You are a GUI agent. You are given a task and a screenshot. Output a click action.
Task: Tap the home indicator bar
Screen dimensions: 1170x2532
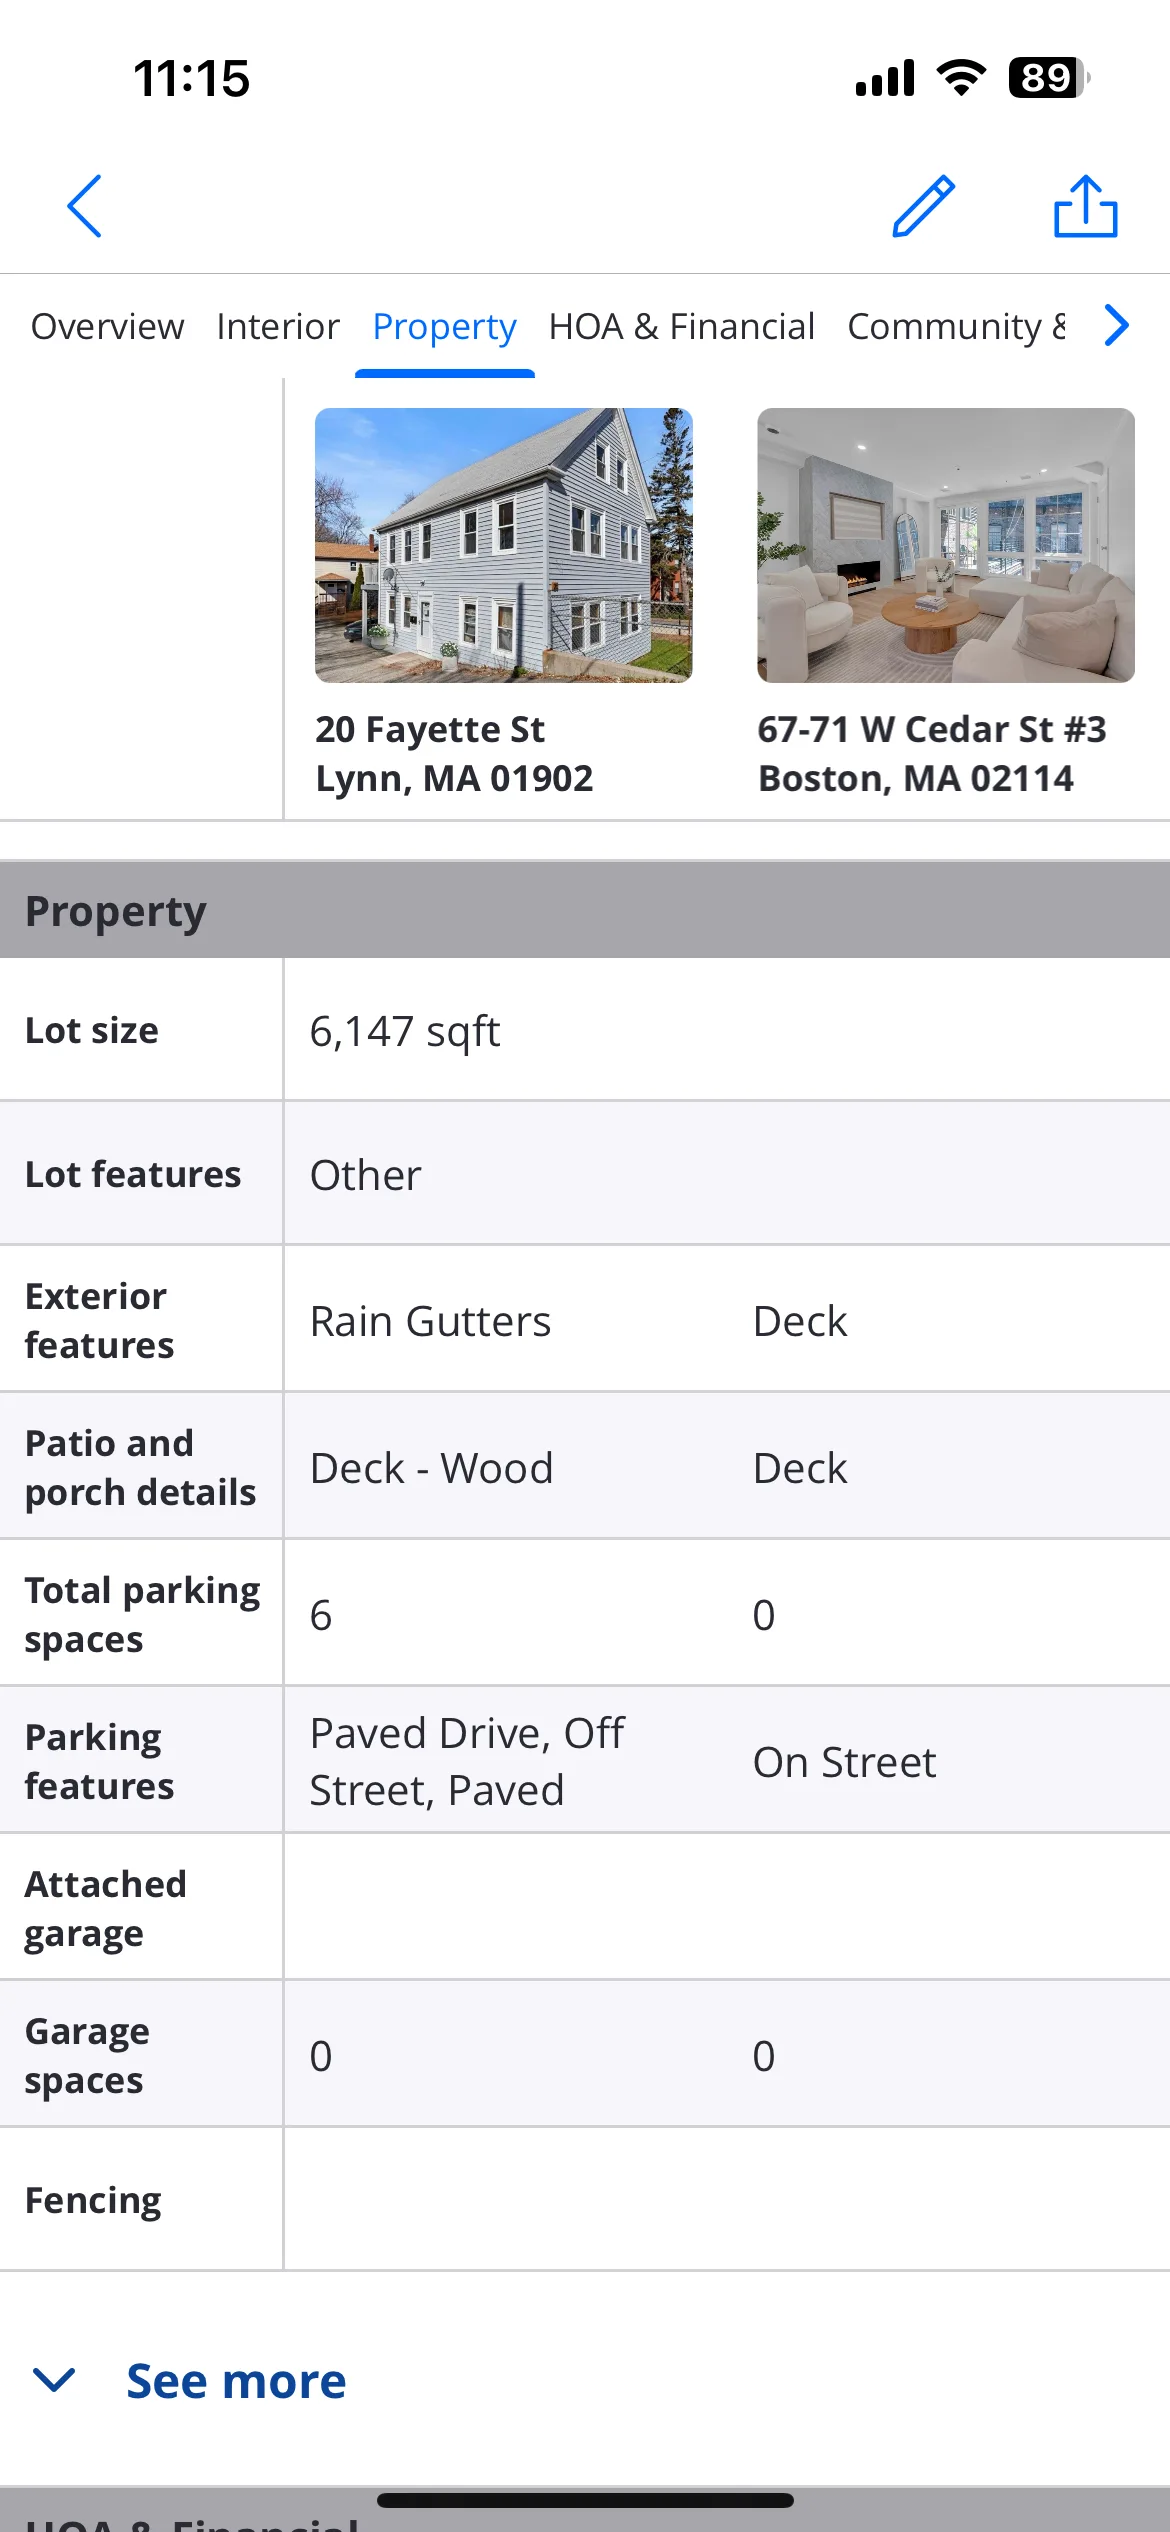tap(585, 2500)
